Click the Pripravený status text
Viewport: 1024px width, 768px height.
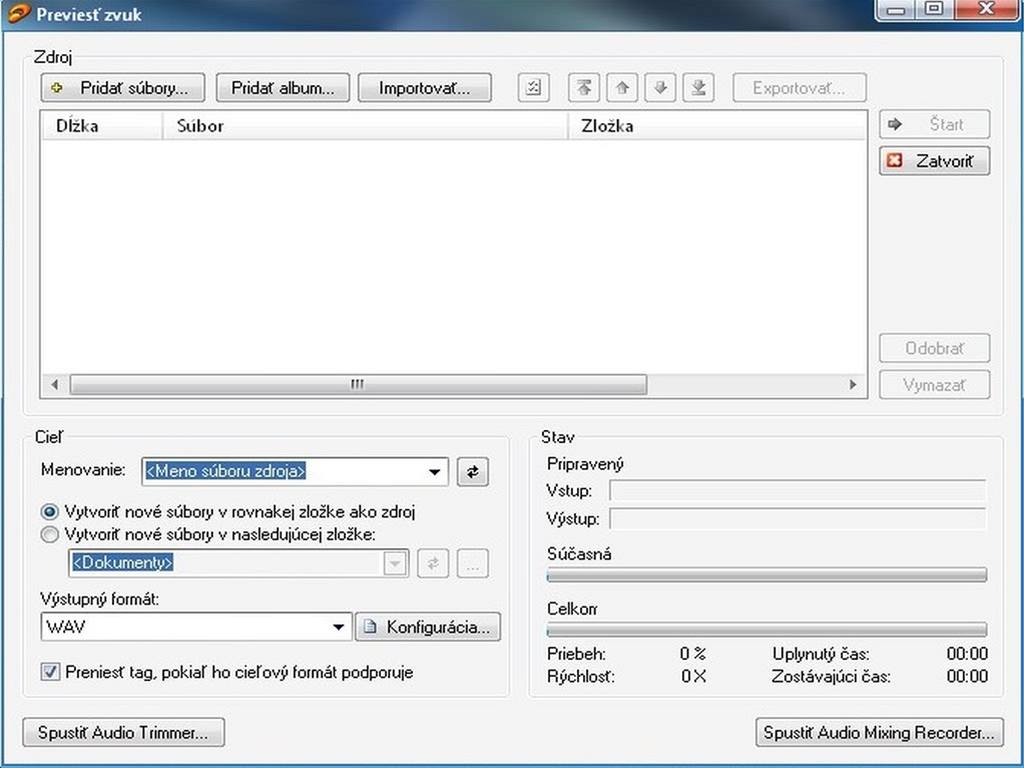[585, 464]
